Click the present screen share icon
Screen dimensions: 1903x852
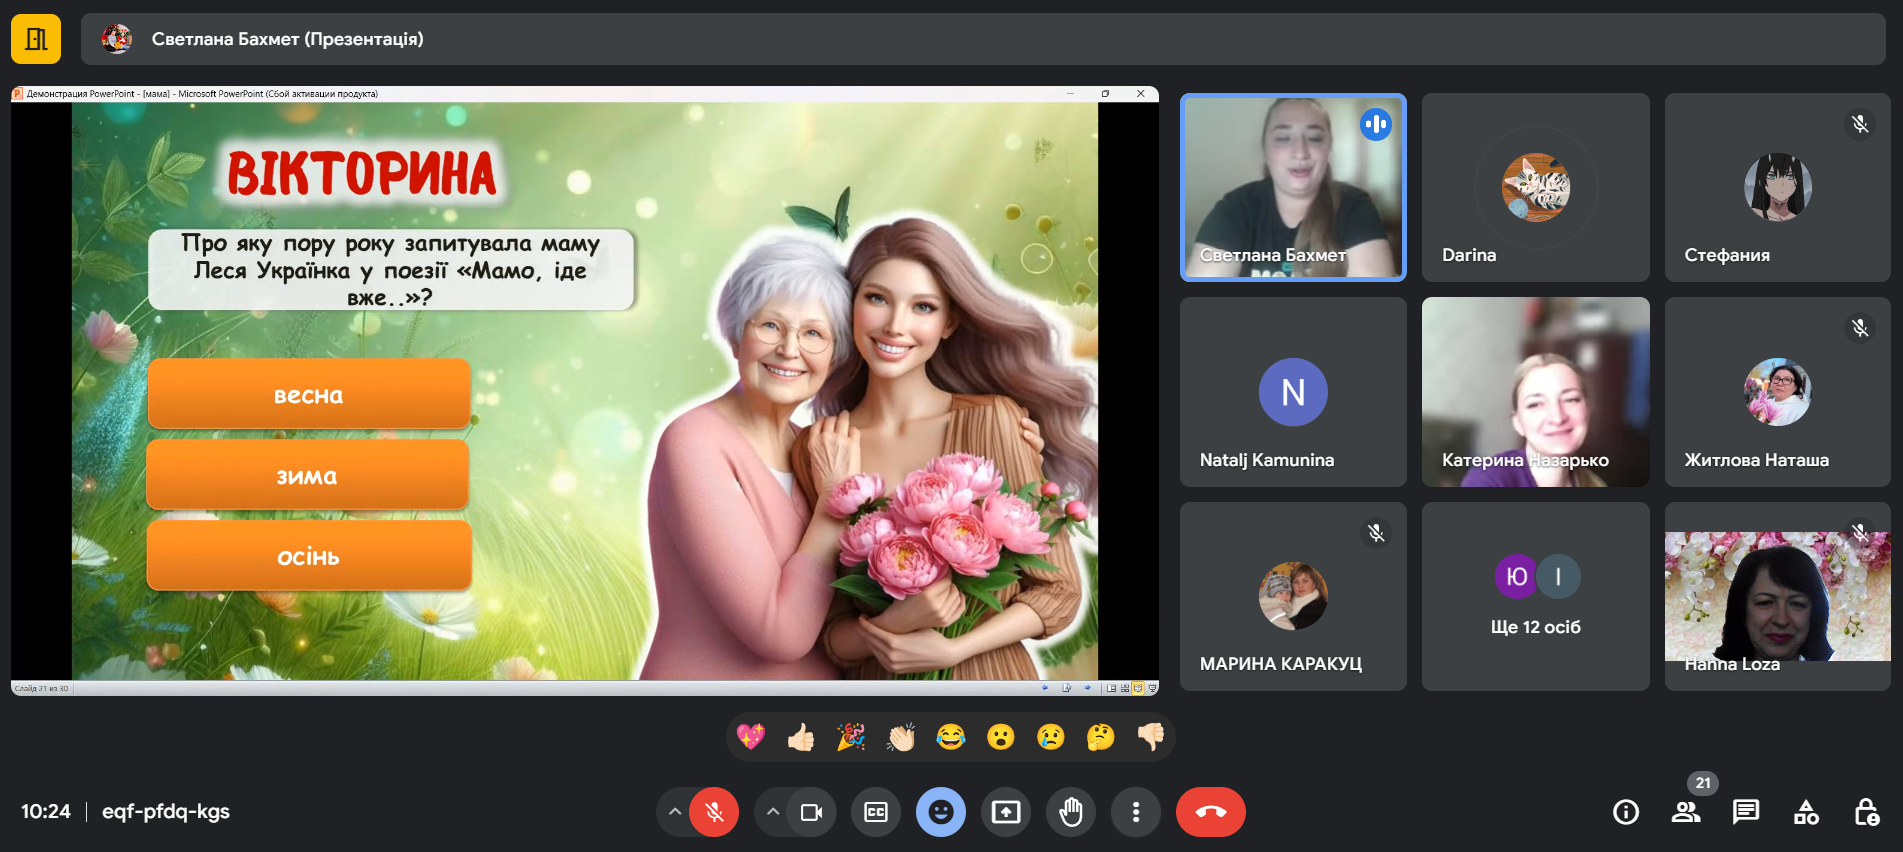click(1006, 812)
